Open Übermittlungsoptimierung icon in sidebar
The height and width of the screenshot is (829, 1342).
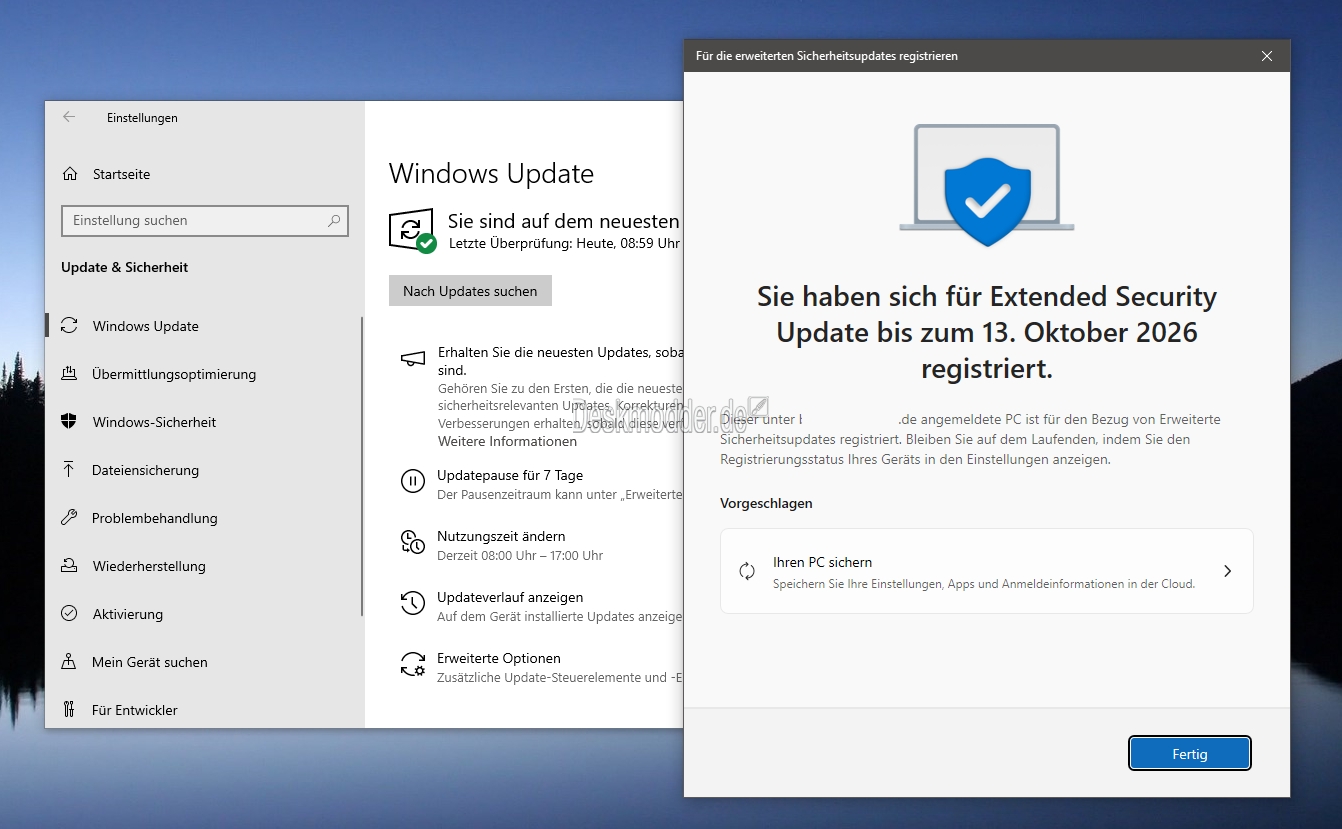(69, 374)
